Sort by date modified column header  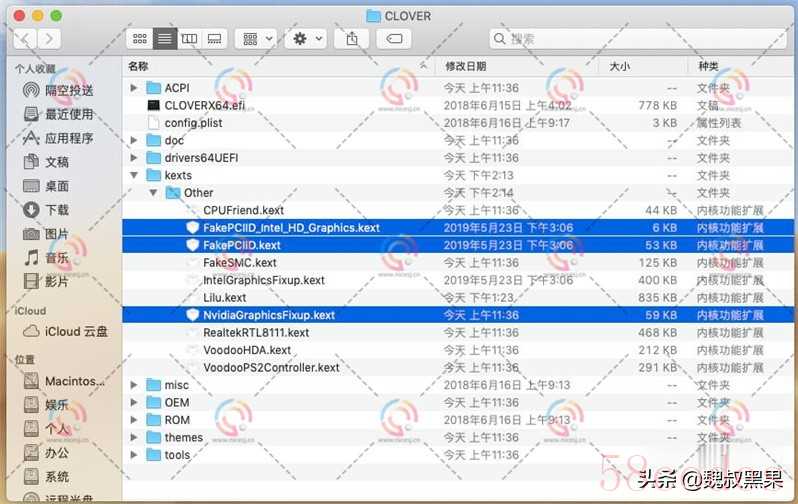pyautogui.click(x=466, y=66)
